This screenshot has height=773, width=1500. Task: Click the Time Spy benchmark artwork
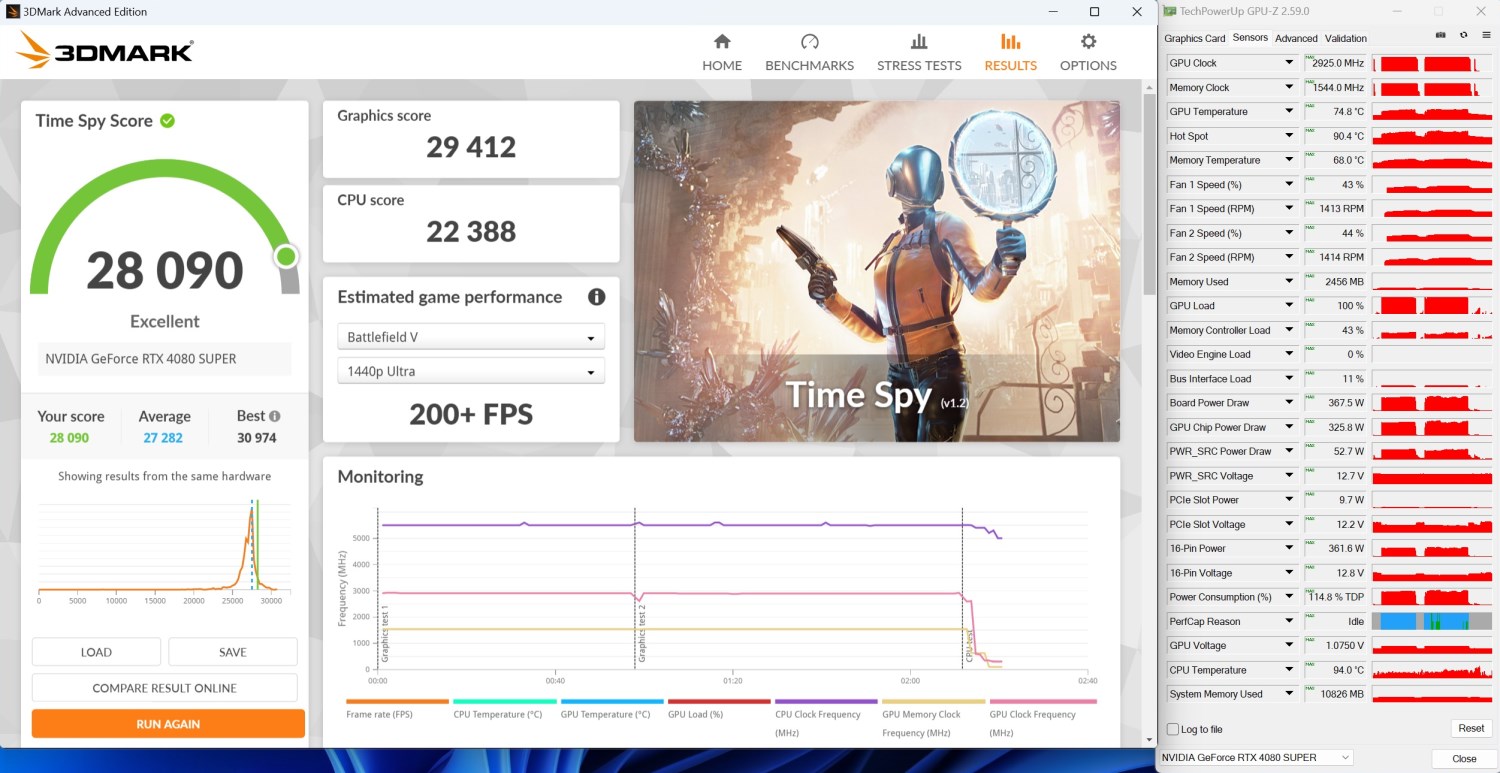coord(876,271)
